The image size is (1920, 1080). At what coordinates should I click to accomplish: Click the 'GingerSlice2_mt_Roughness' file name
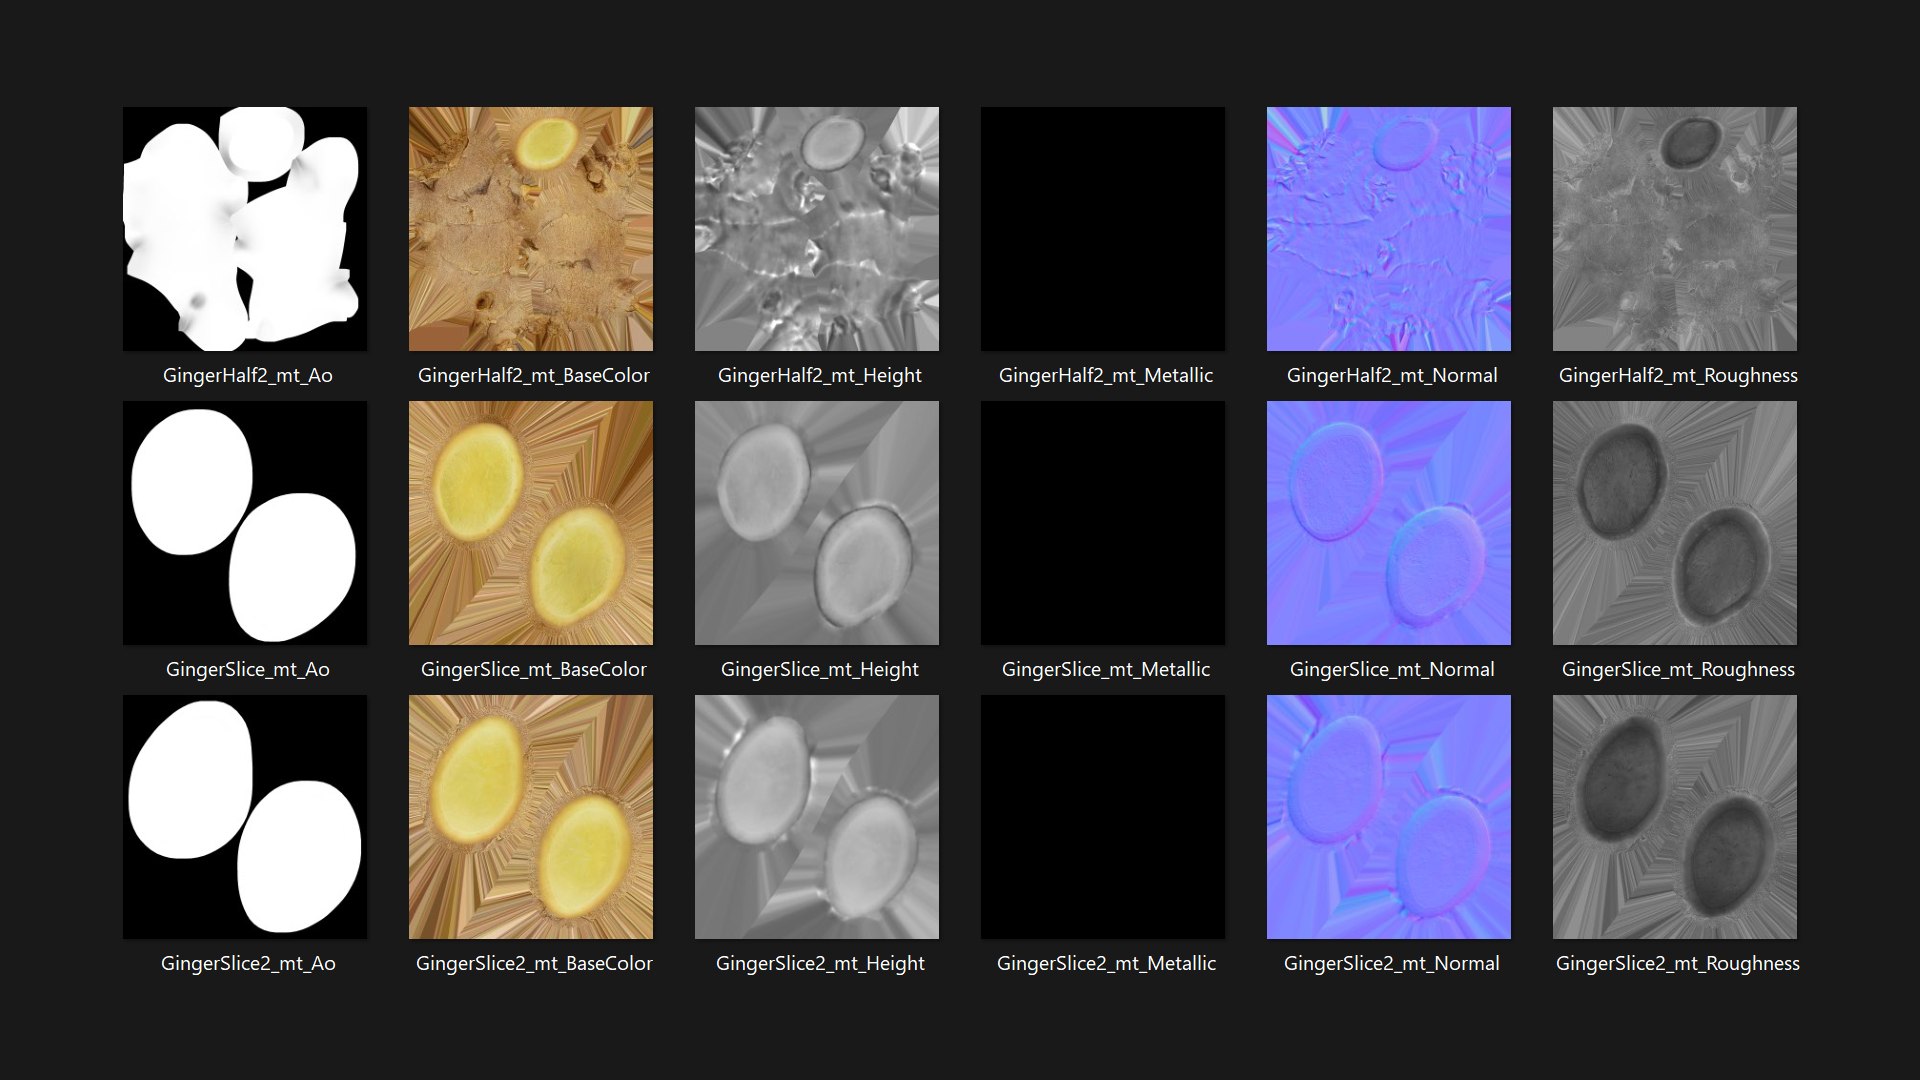coord(1678,964)
